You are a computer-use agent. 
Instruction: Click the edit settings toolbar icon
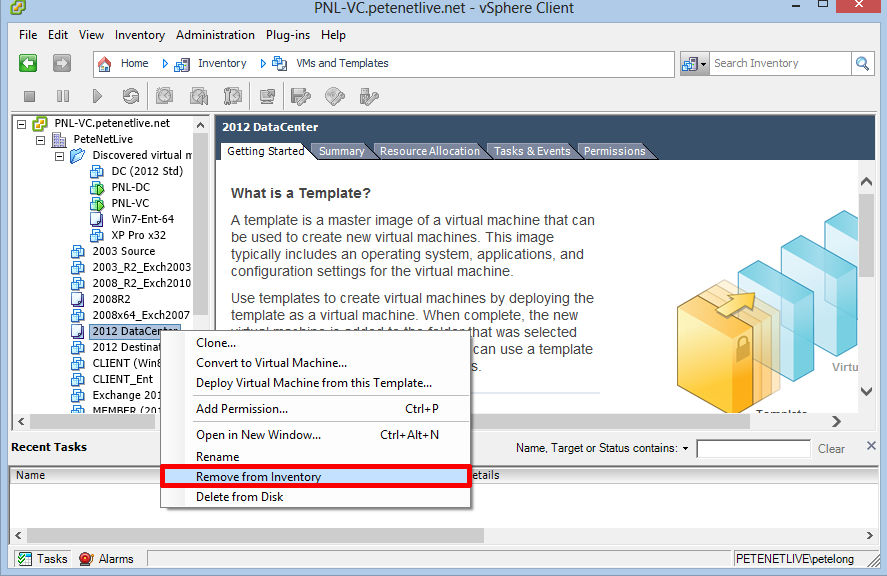coord(300,96)
